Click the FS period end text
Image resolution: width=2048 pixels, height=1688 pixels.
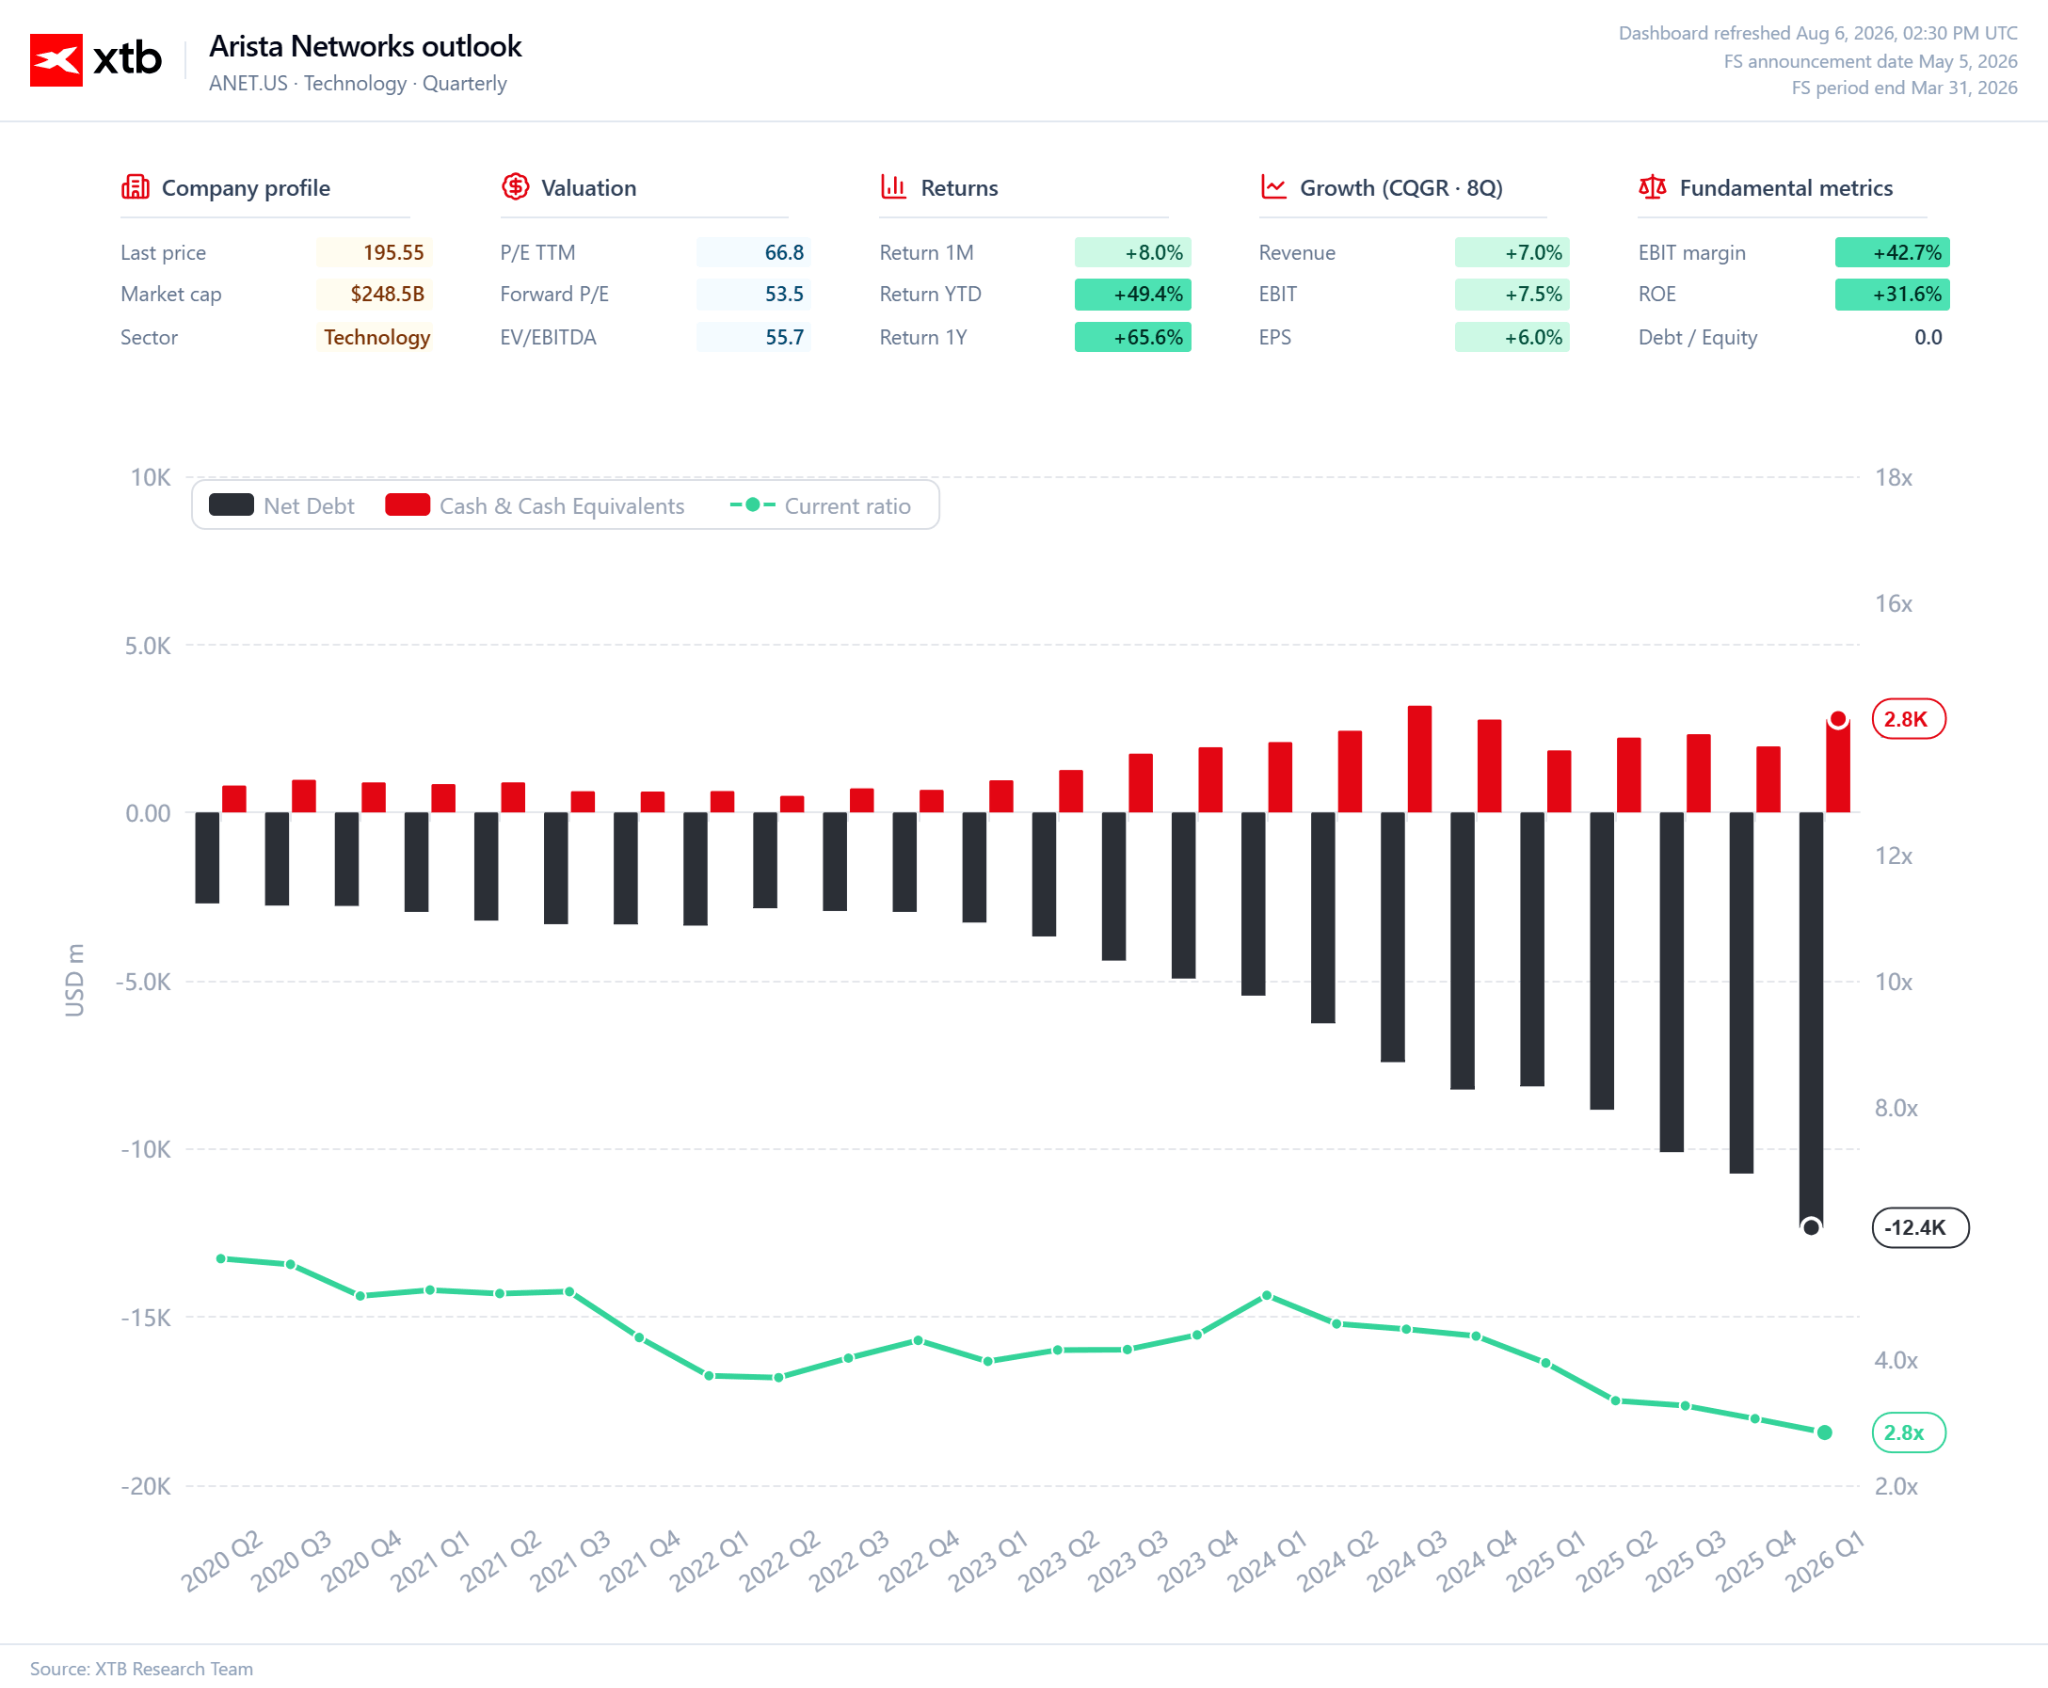pos(1904,87)
